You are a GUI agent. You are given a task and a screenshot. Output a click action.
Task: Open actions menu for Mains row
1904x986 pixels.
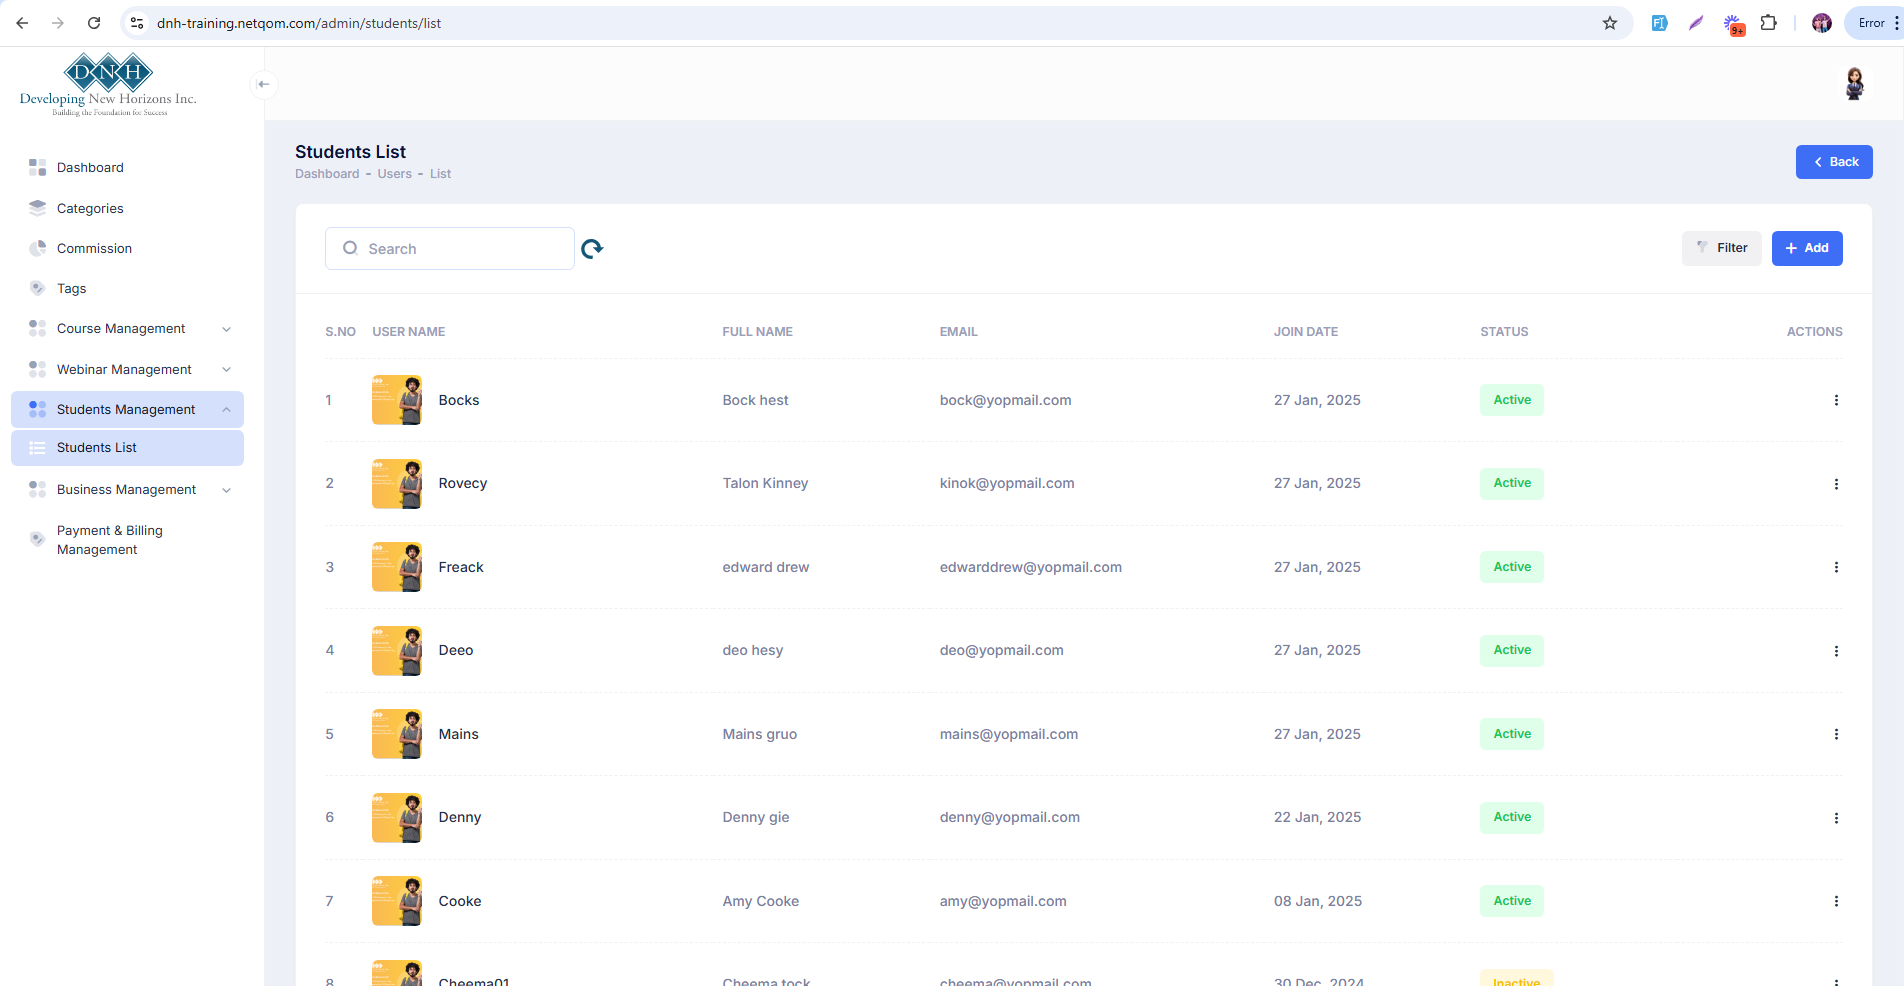pos(1836,734)
